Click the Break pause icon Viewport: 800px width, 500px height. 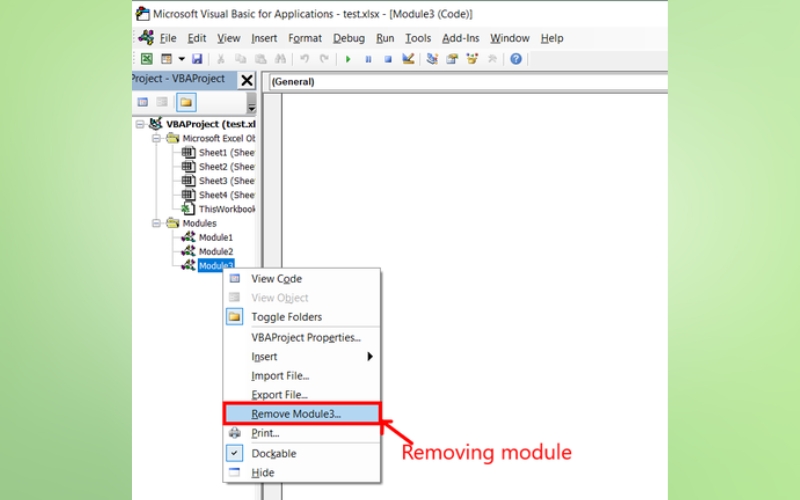[x=368, y=59]
